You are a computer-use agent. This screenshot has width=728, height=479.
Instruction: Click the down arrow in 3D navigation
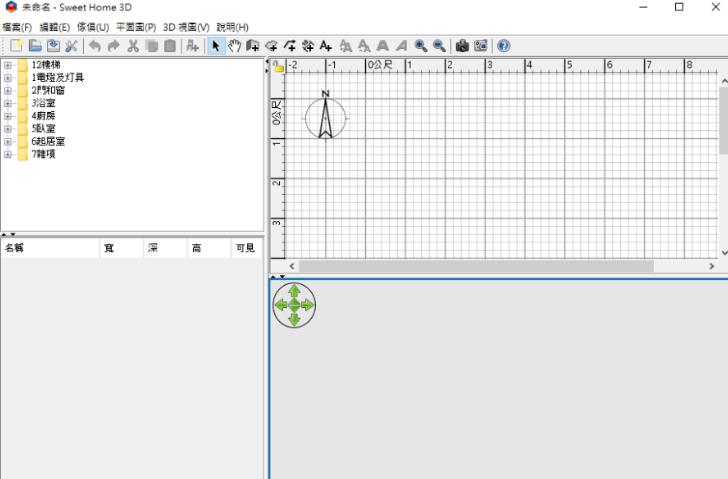pos(294,319)
